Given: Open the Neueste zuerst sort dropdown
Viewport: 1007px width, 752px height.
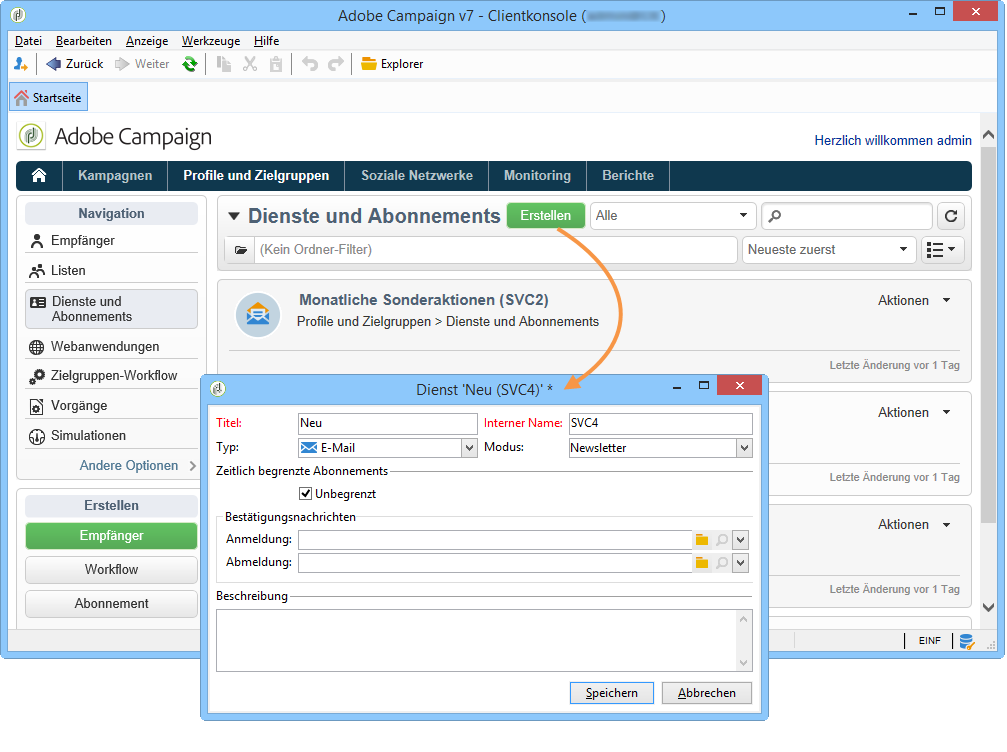Looking at the screenshot, I should click(x=829, y=250).
